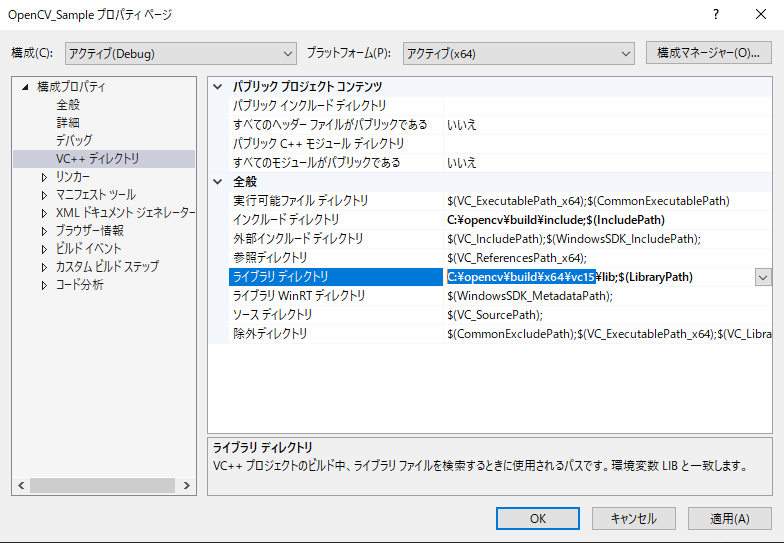Image resolution: width=784 pixels, height=543 pixels.
Task: Click $(CommonExcludePath) value cell
Action: point(608,334)
